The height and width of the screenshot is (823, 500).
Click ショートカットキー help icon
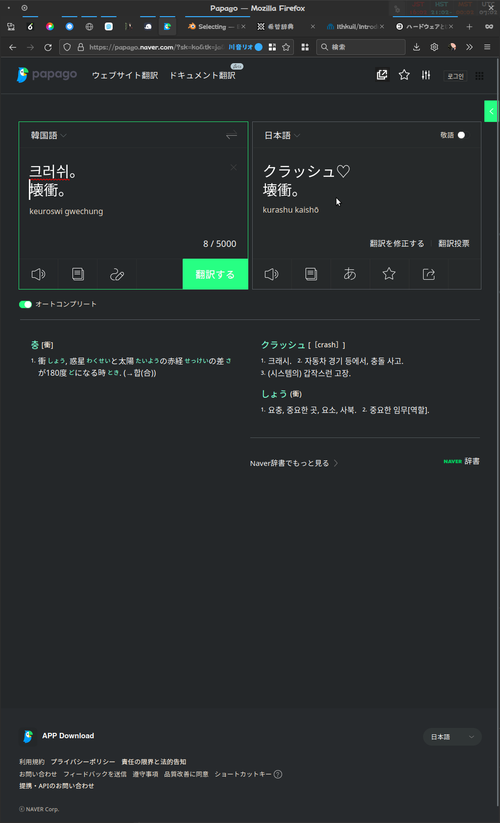click(278, 774)
